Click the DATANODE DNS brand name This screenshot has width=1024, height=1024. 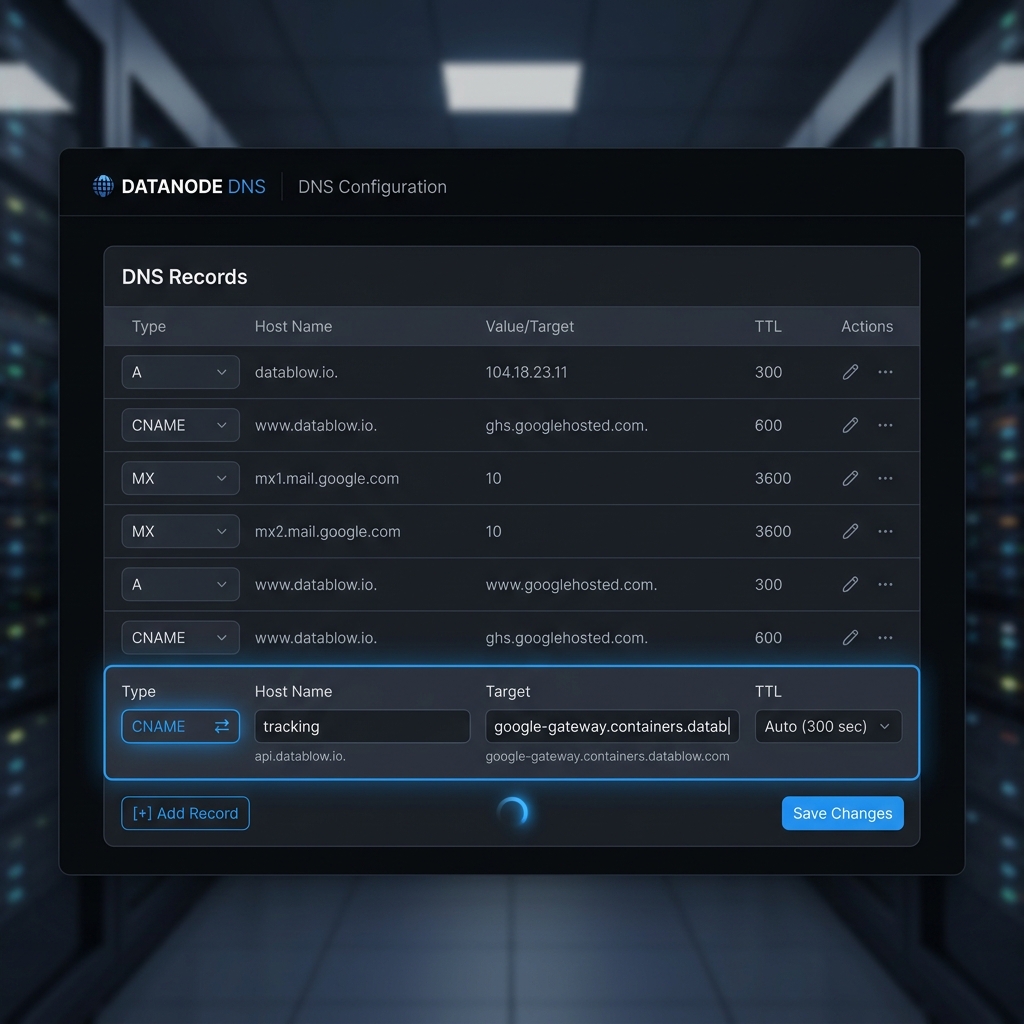[193, 187]
